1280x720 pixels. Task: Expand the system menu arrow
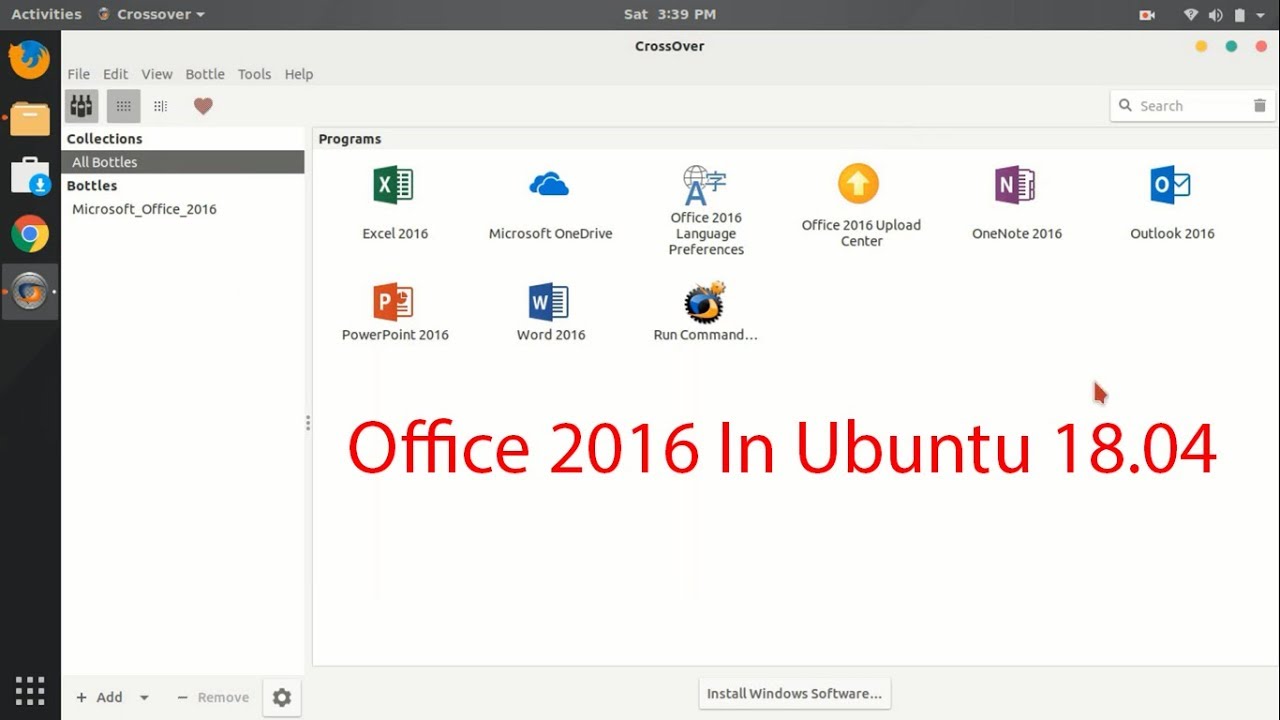pos(1262,14)
